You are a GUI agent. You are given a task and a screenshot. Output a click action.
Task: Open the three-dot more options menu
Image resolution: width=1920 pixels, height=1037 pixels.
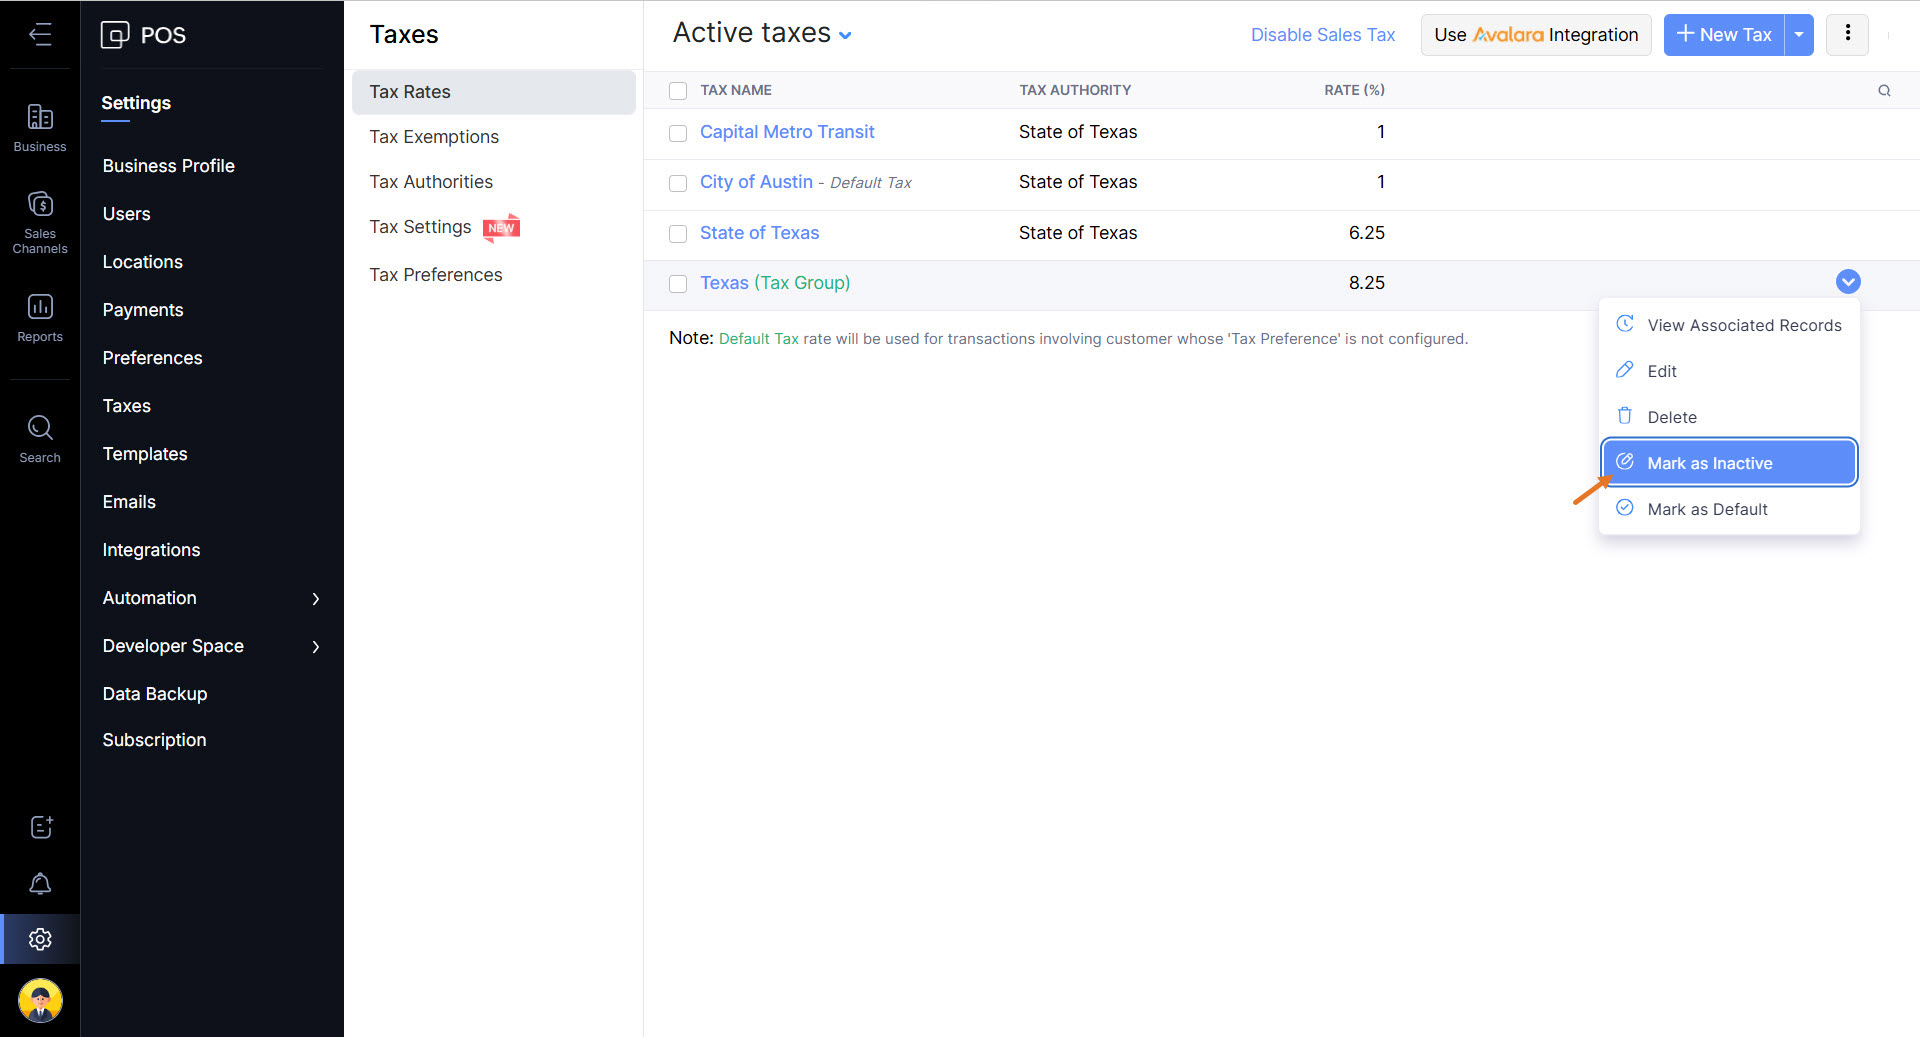[x=1847, y=35]
